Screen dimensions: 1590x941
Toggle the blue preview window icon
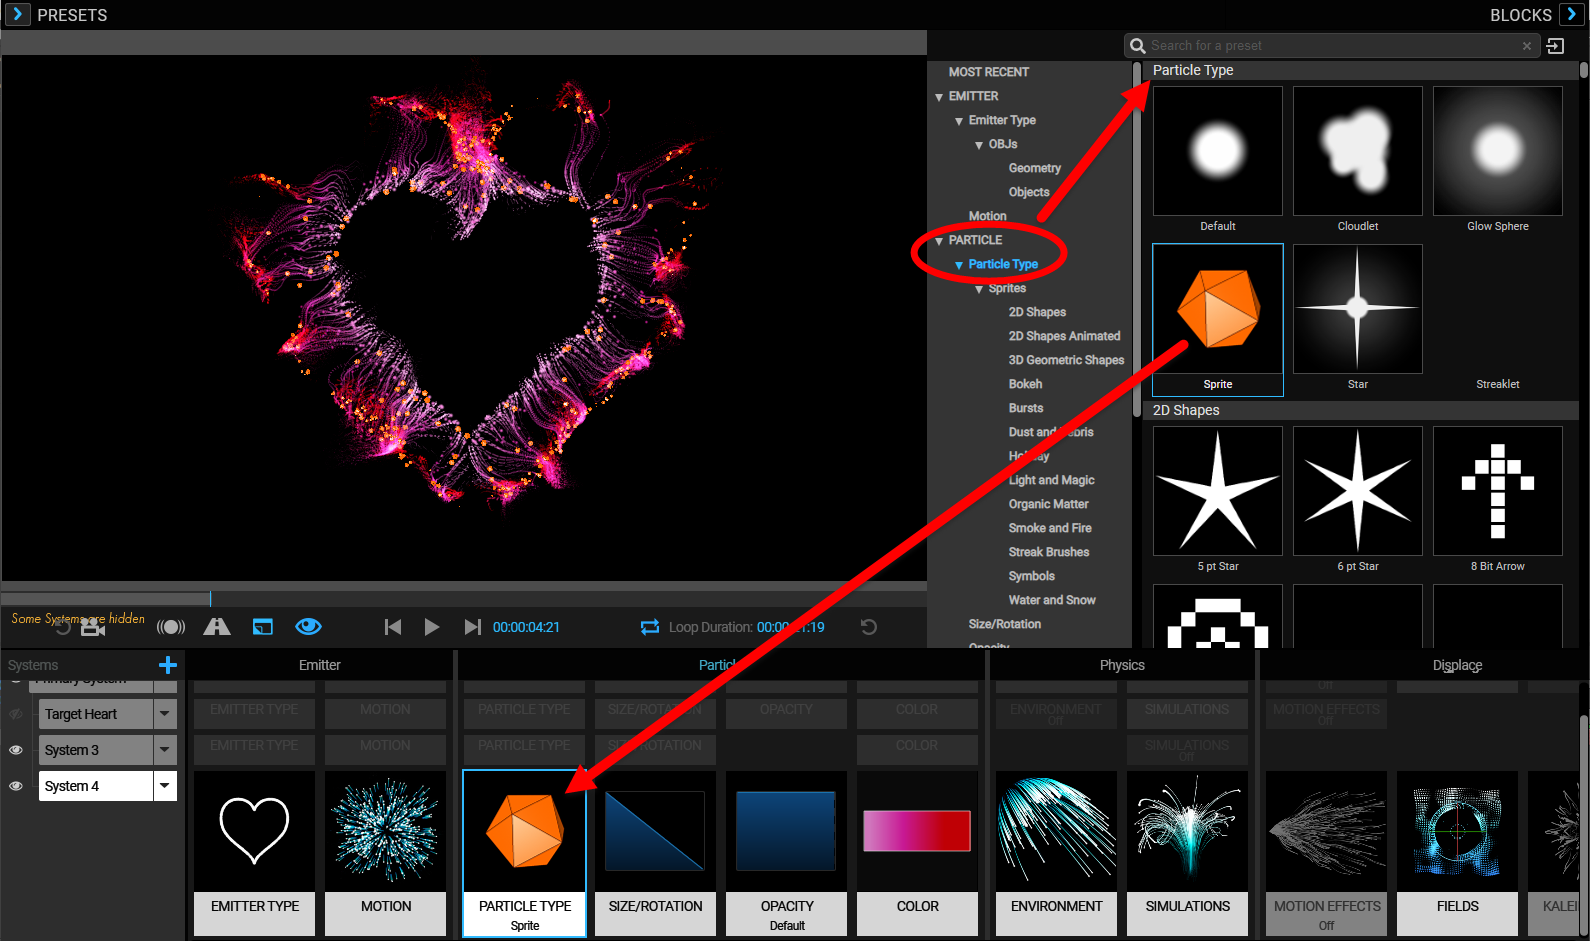(263, 627)
